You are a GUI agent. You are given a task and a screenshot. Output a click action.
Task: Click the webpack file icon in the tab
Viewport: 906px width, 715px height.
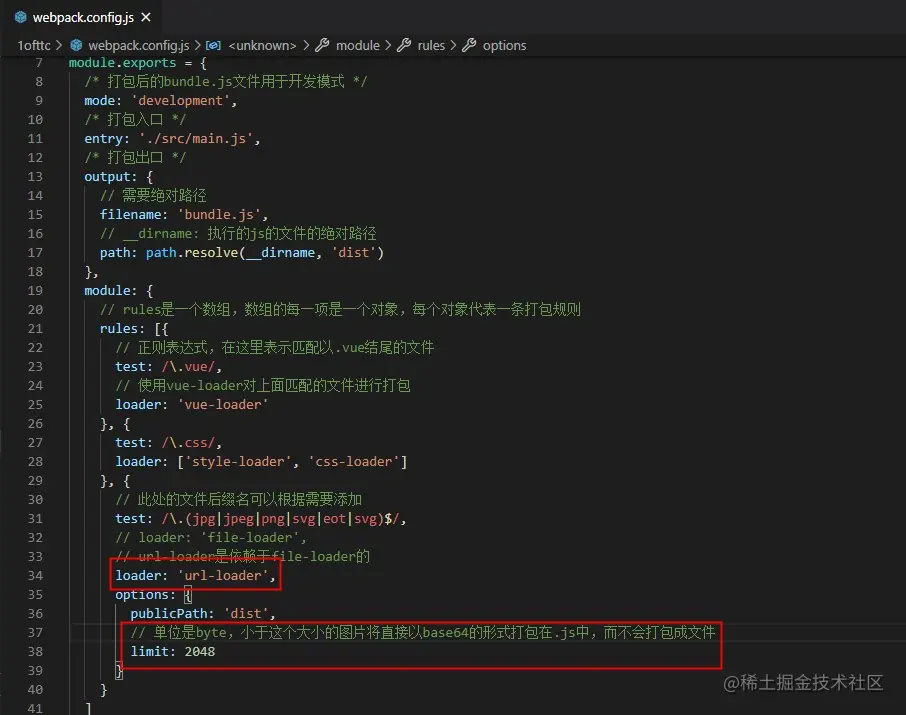point(21,17)
